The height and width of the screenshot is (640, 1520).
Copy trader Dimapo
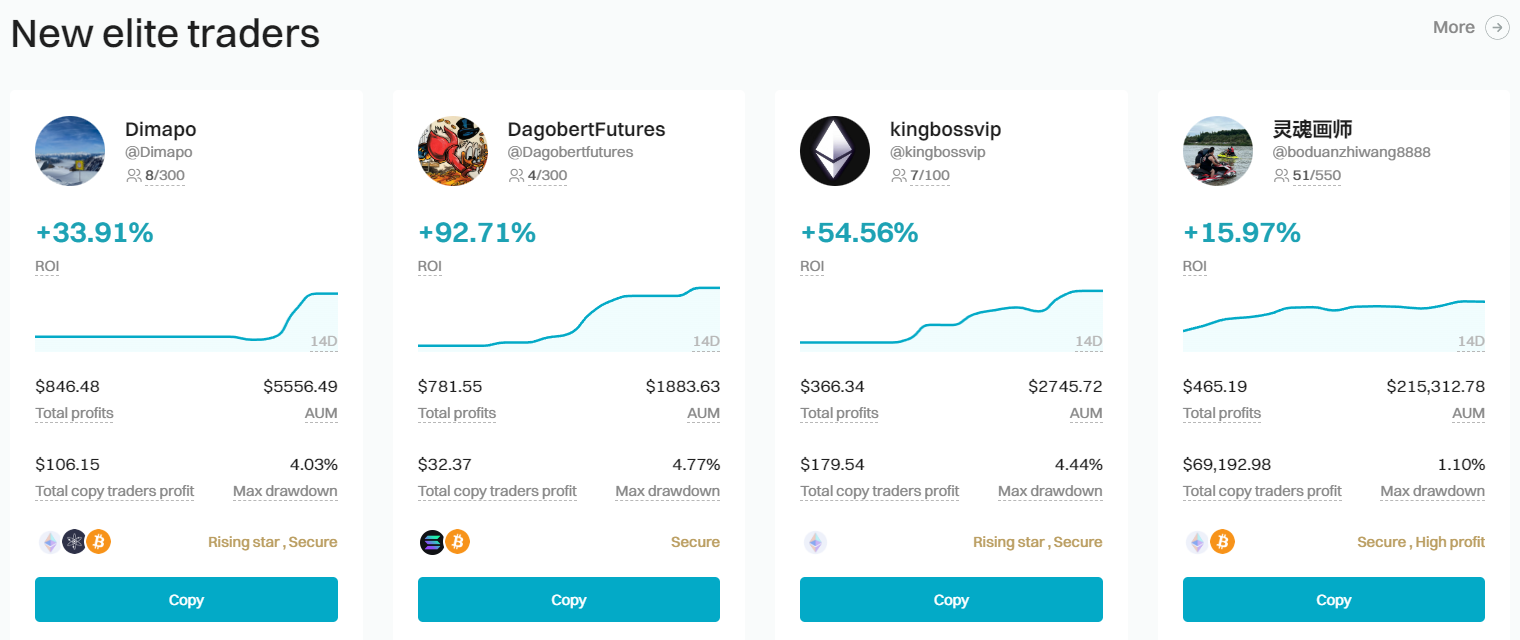click(186, 600)
